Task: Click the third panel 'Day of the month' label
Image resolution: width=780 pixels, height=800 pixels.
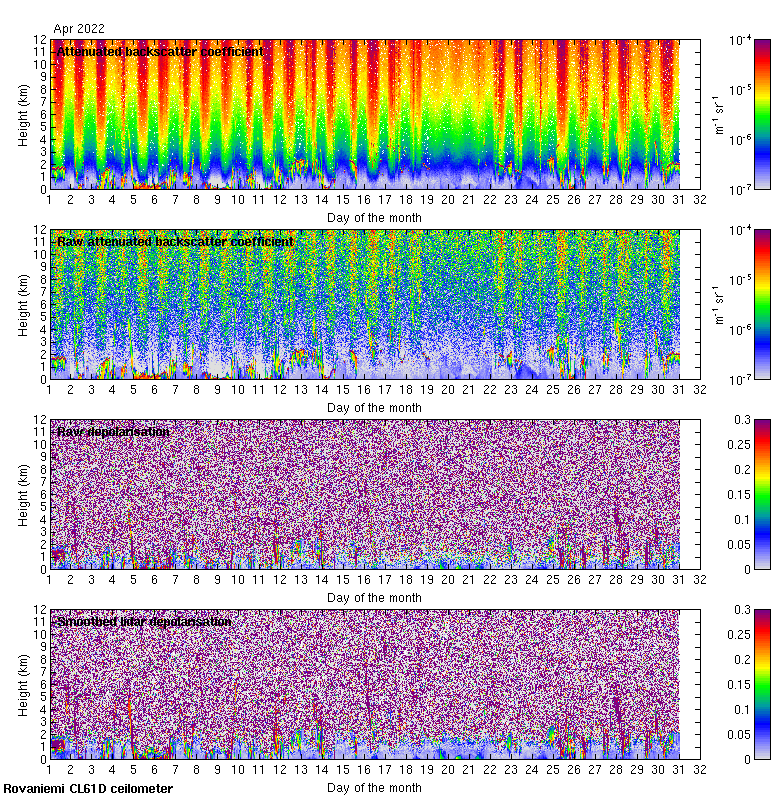Action: click(x=374, y=597)
